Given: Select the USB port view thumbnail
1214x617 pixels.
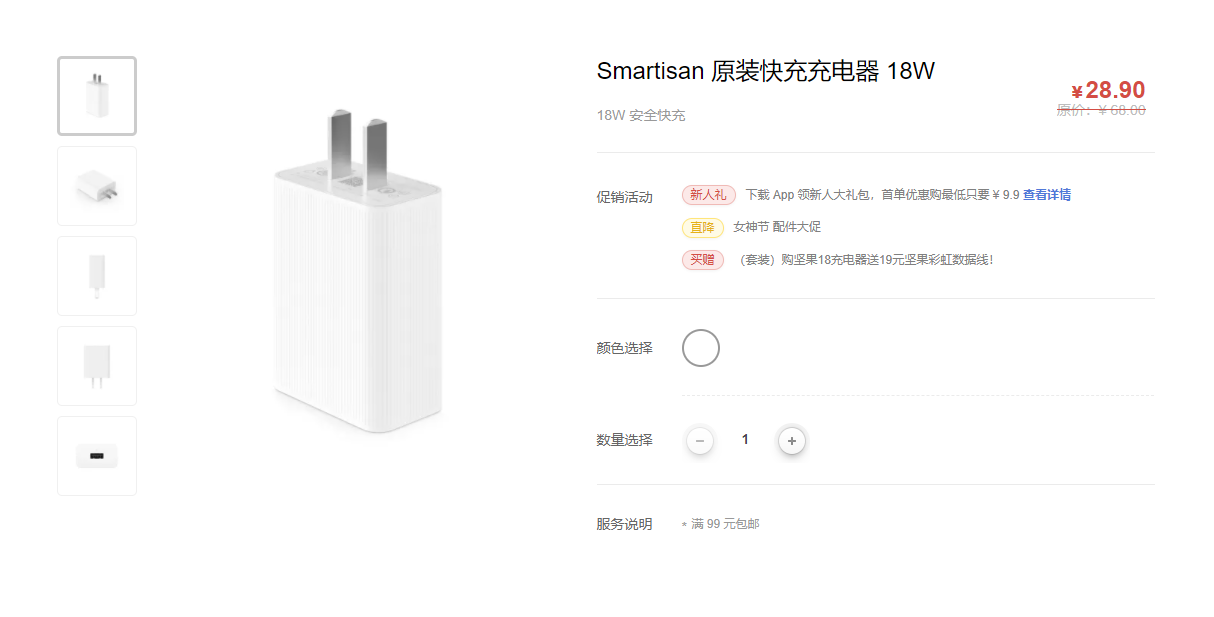Looking at the screenshot, I should point(97,456).
